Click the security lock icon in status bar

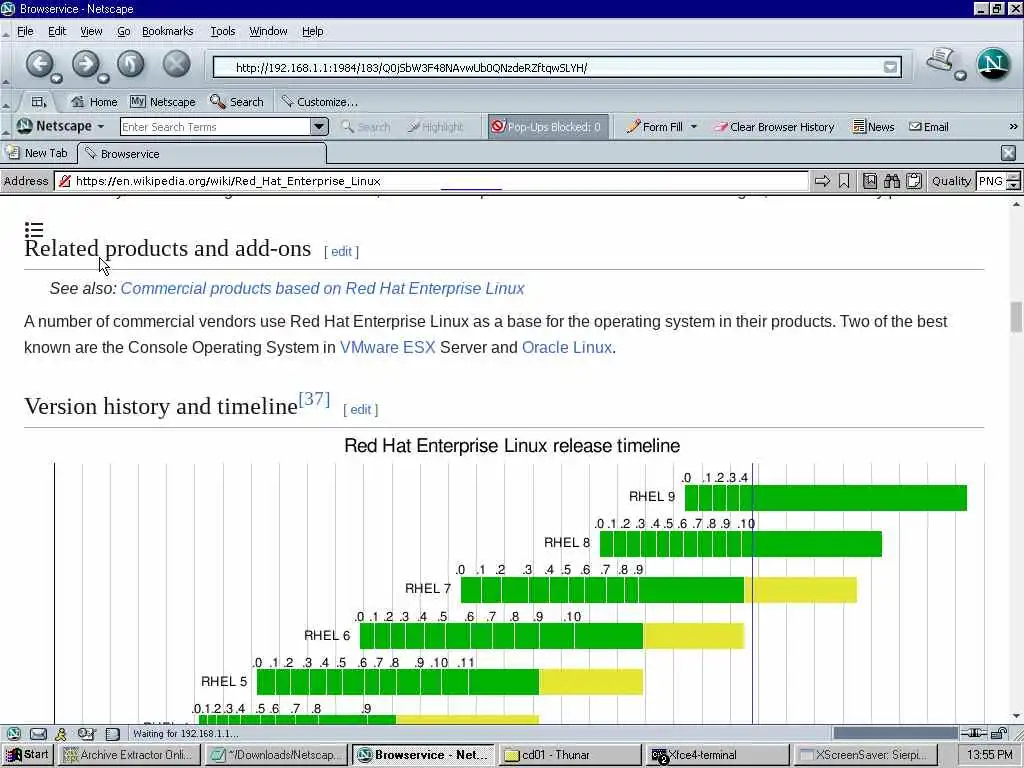coord(999,733)
